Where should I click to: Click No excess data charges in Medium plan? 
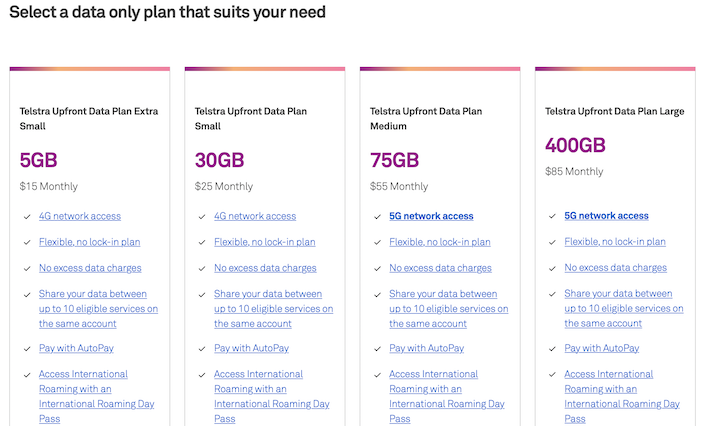pos(440,268)
